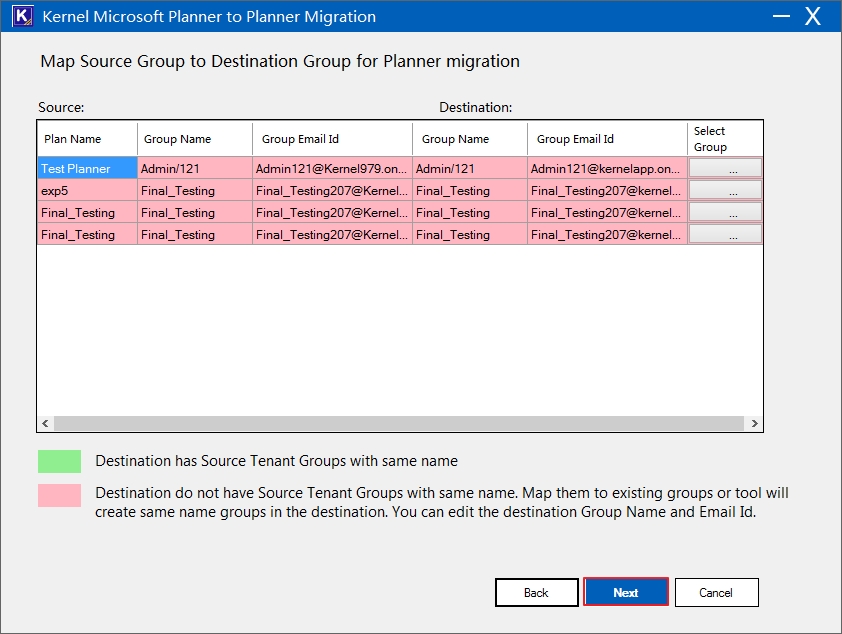Click the pink no-match legend swatch
Image resolution: width=842 pixels, height=634 pixels.
(x=59, y=495)
